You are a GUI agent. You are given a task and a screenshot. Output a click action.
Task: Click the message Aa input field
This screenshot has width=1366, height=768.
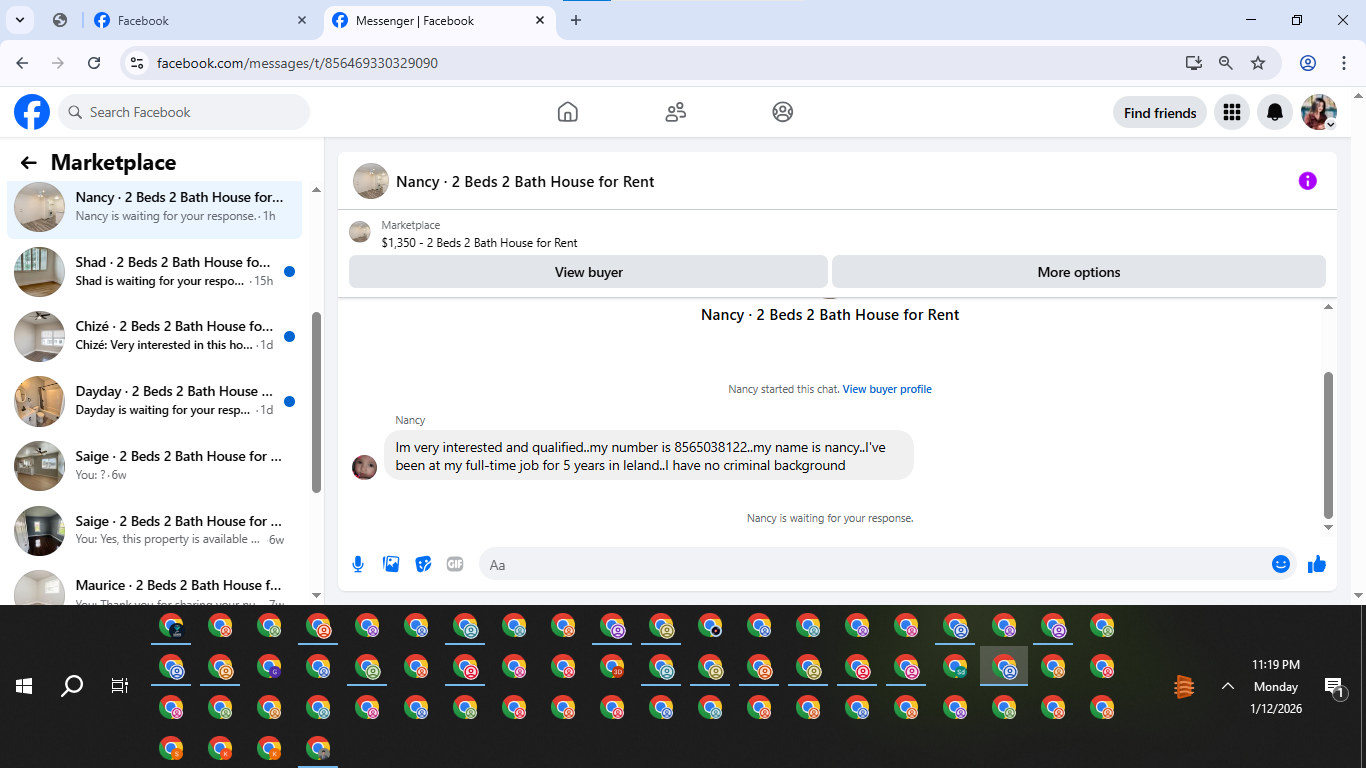874,565
